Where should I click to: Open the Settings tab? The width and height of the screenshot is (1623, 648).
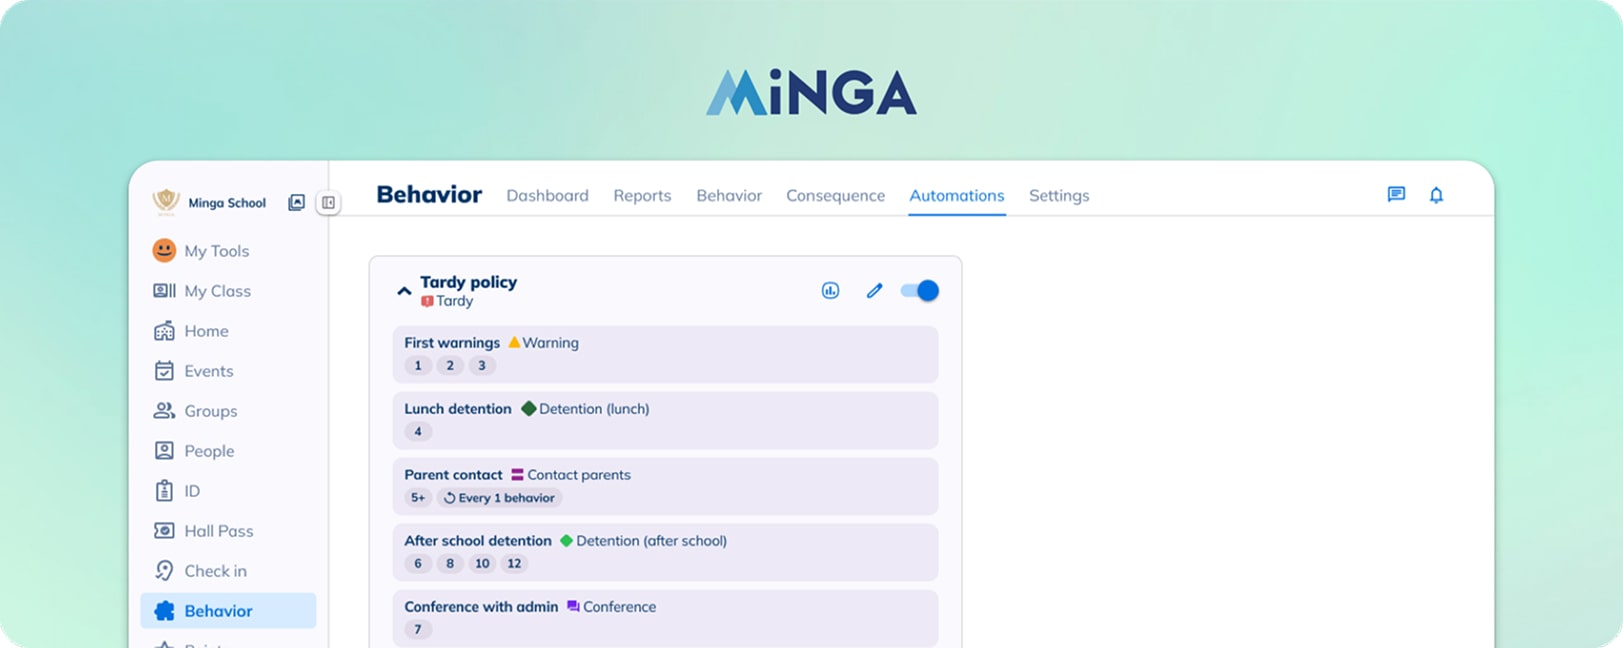coord(1059,195)
